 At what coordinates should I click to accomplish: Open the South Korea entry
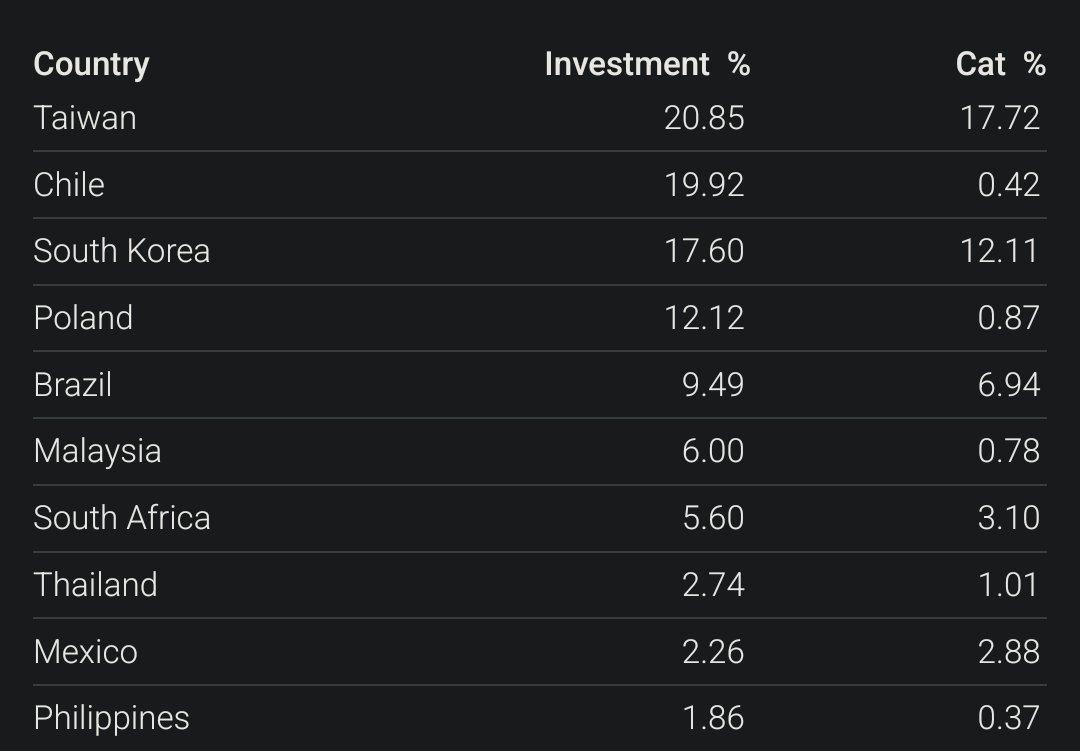121,251
